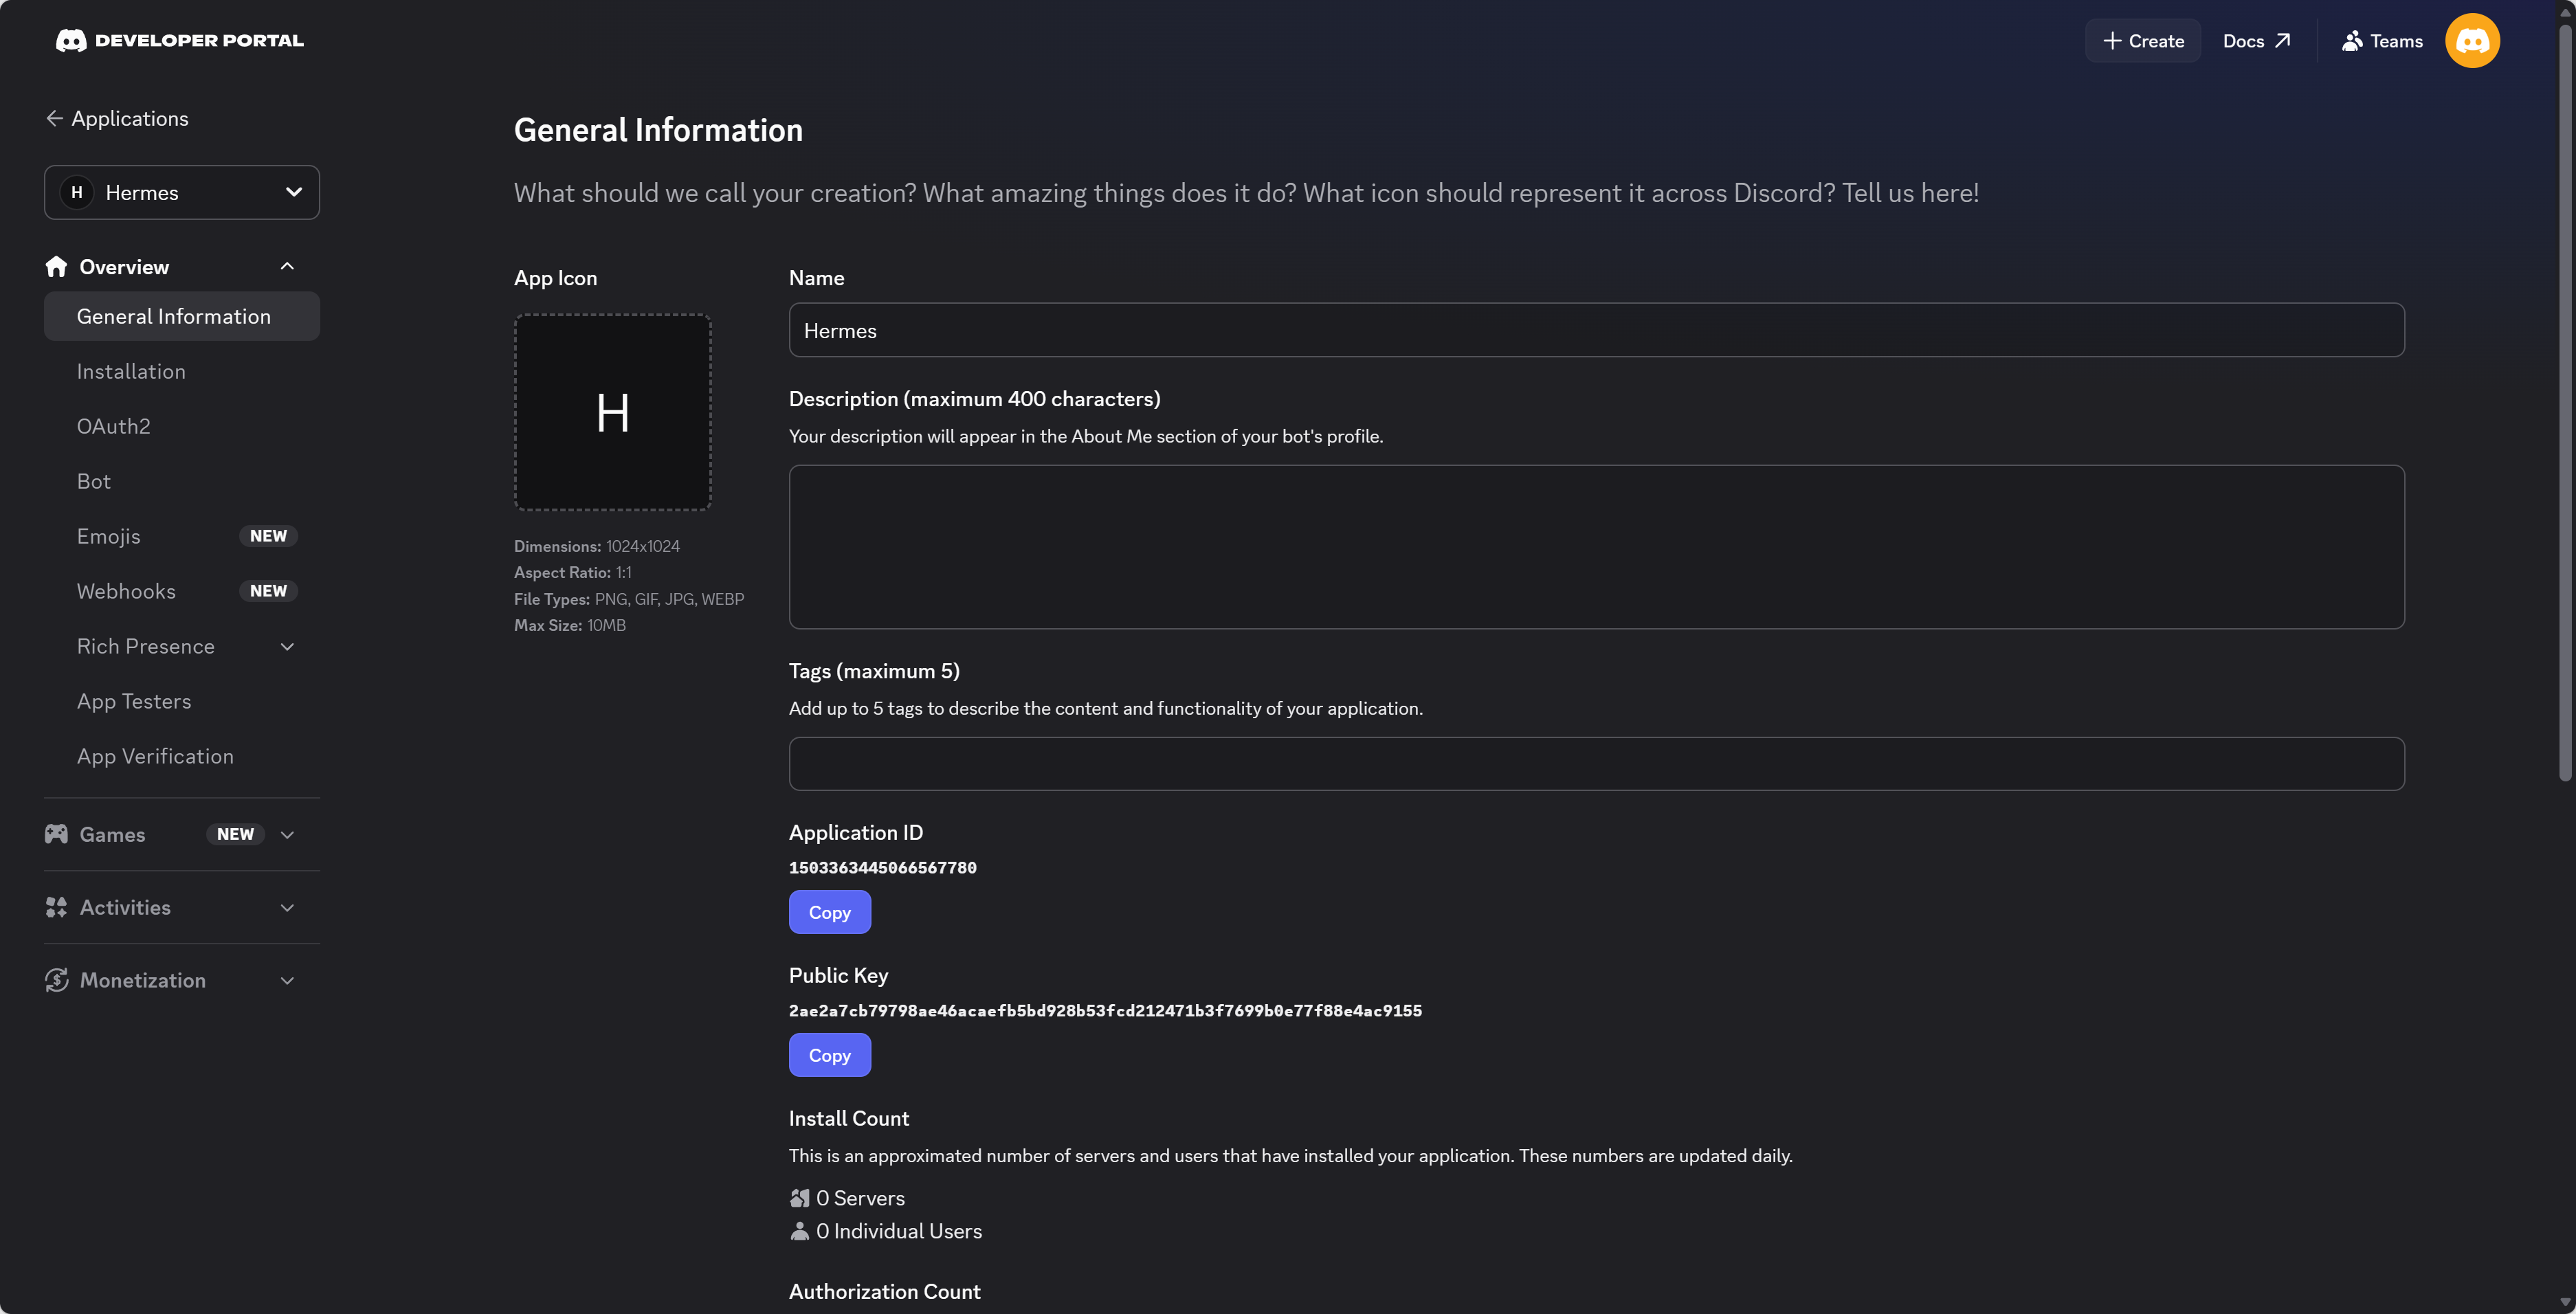Image resolution: width=2576 pixels, height=1314 pixels.
Task: Click the '0 Servers' text
Action: click(860, 1198)
